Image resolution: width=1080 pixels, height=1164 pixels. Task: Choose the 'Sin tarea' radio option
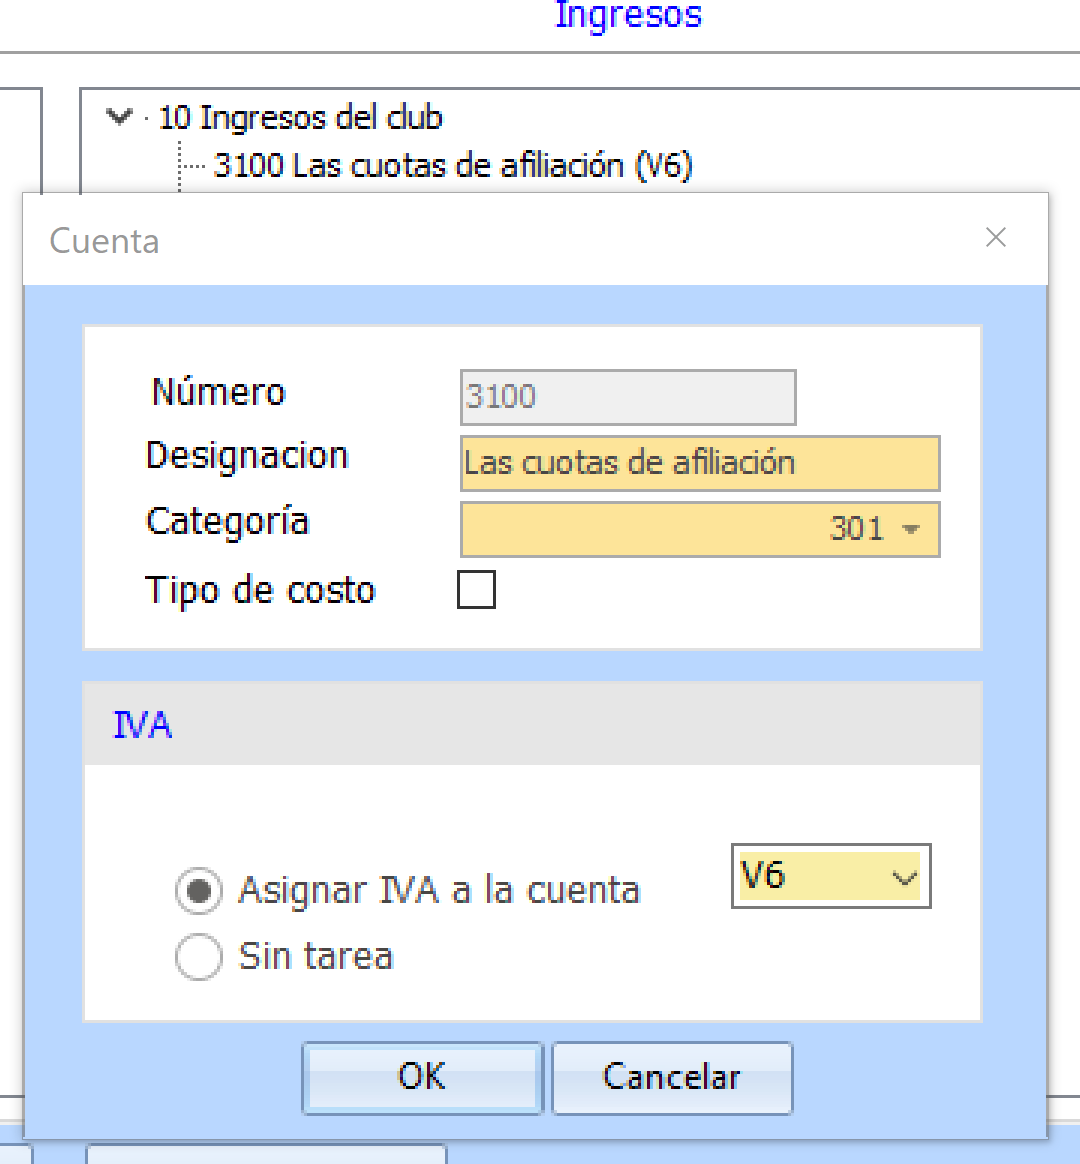pyautogui.click(x=198, y=958)
